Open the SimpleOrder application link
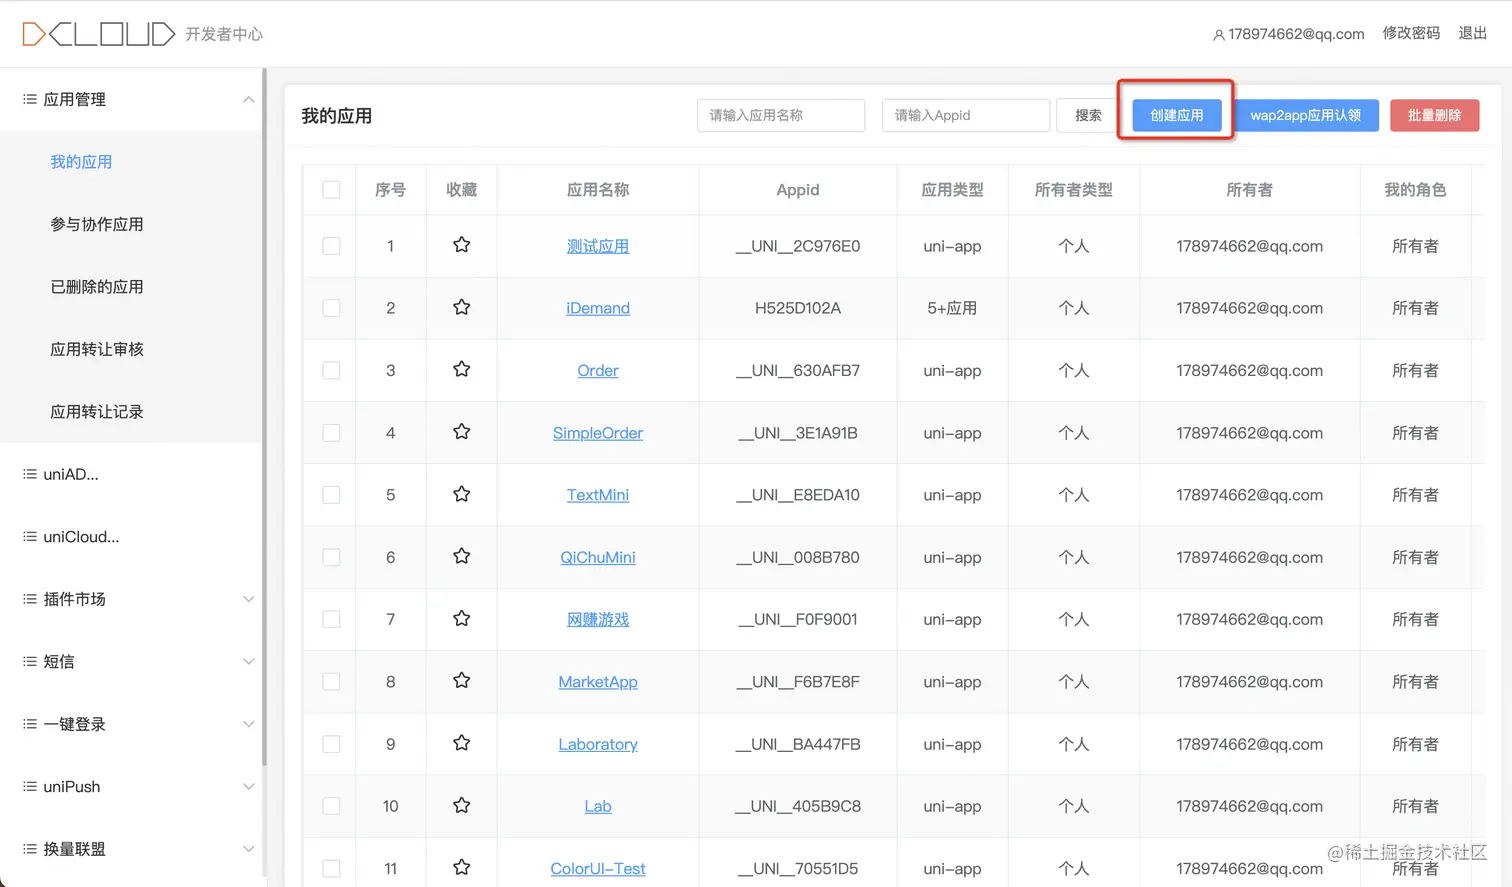Viewport: 1512px width, 887px height. coord(598,433)
